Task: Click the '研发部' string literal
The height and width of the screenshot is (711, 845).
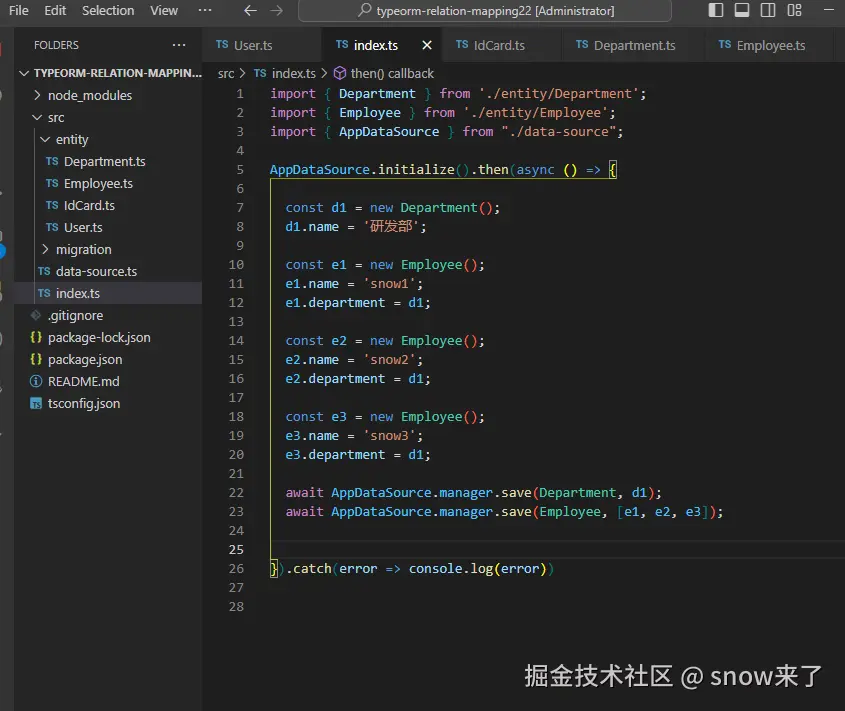Action: (391, 226)
